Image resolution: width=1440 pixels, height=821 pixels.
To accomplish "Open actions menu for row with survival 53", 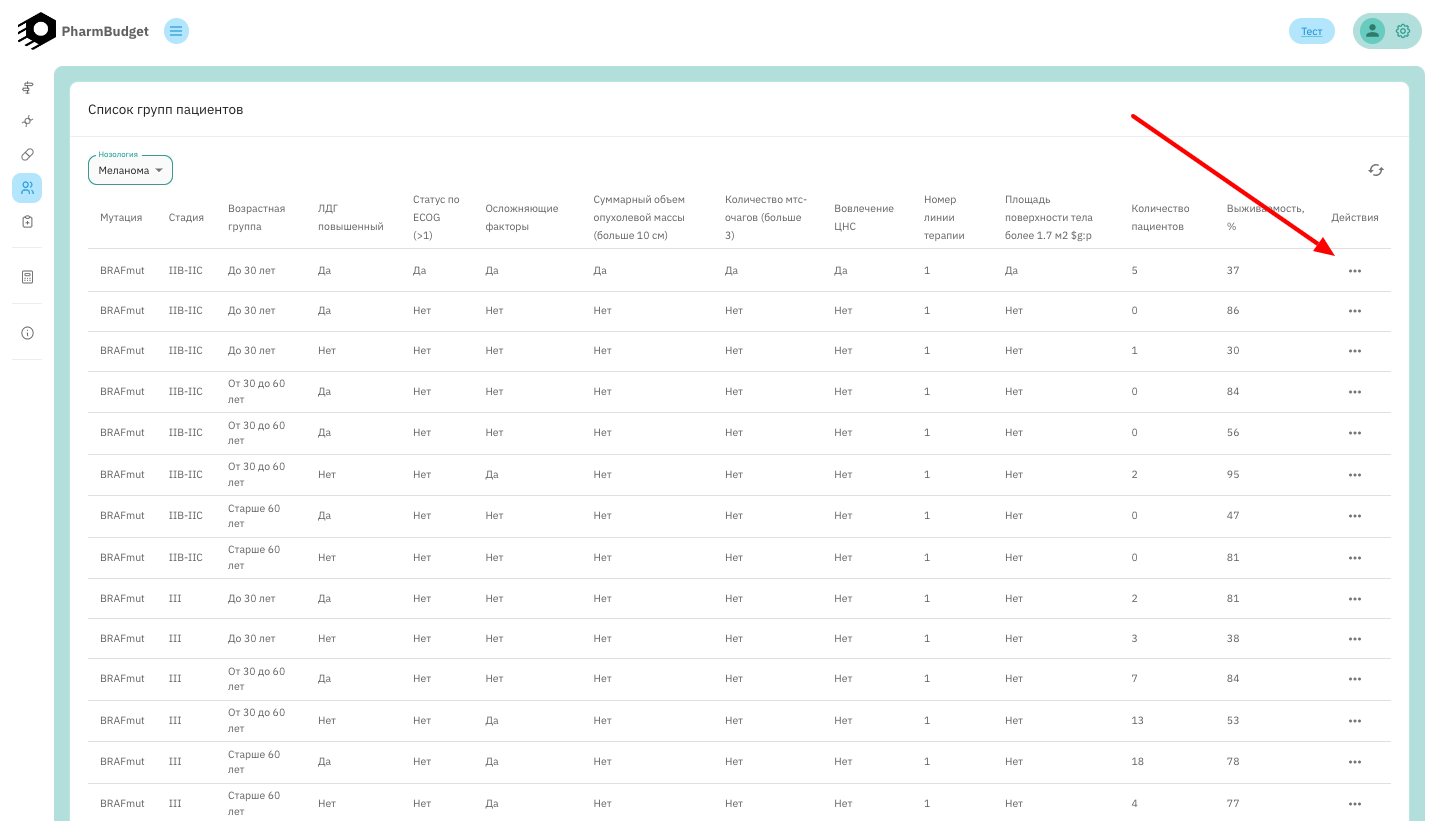I will click(x=1355, y=721).
